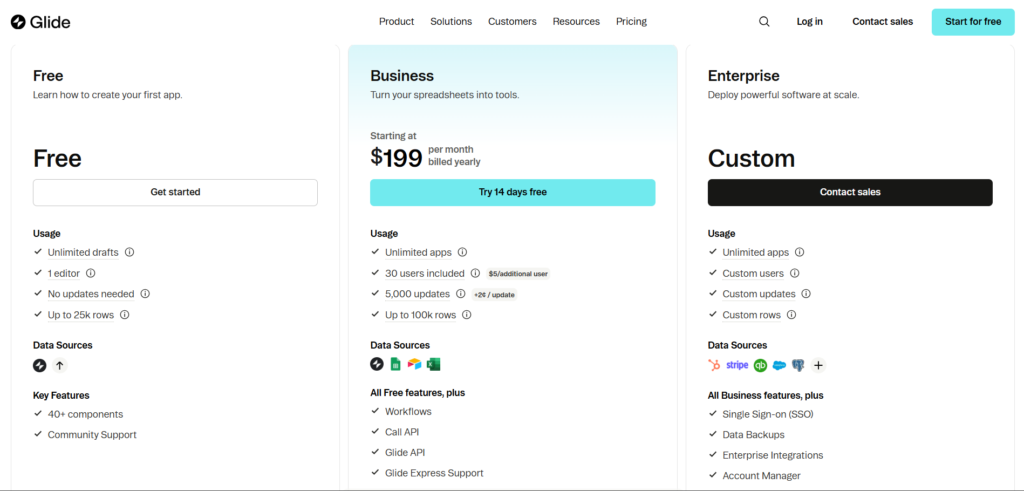The image size is (1024, 491).
Task: Open the Customers menu
Action: pos(512,22)
